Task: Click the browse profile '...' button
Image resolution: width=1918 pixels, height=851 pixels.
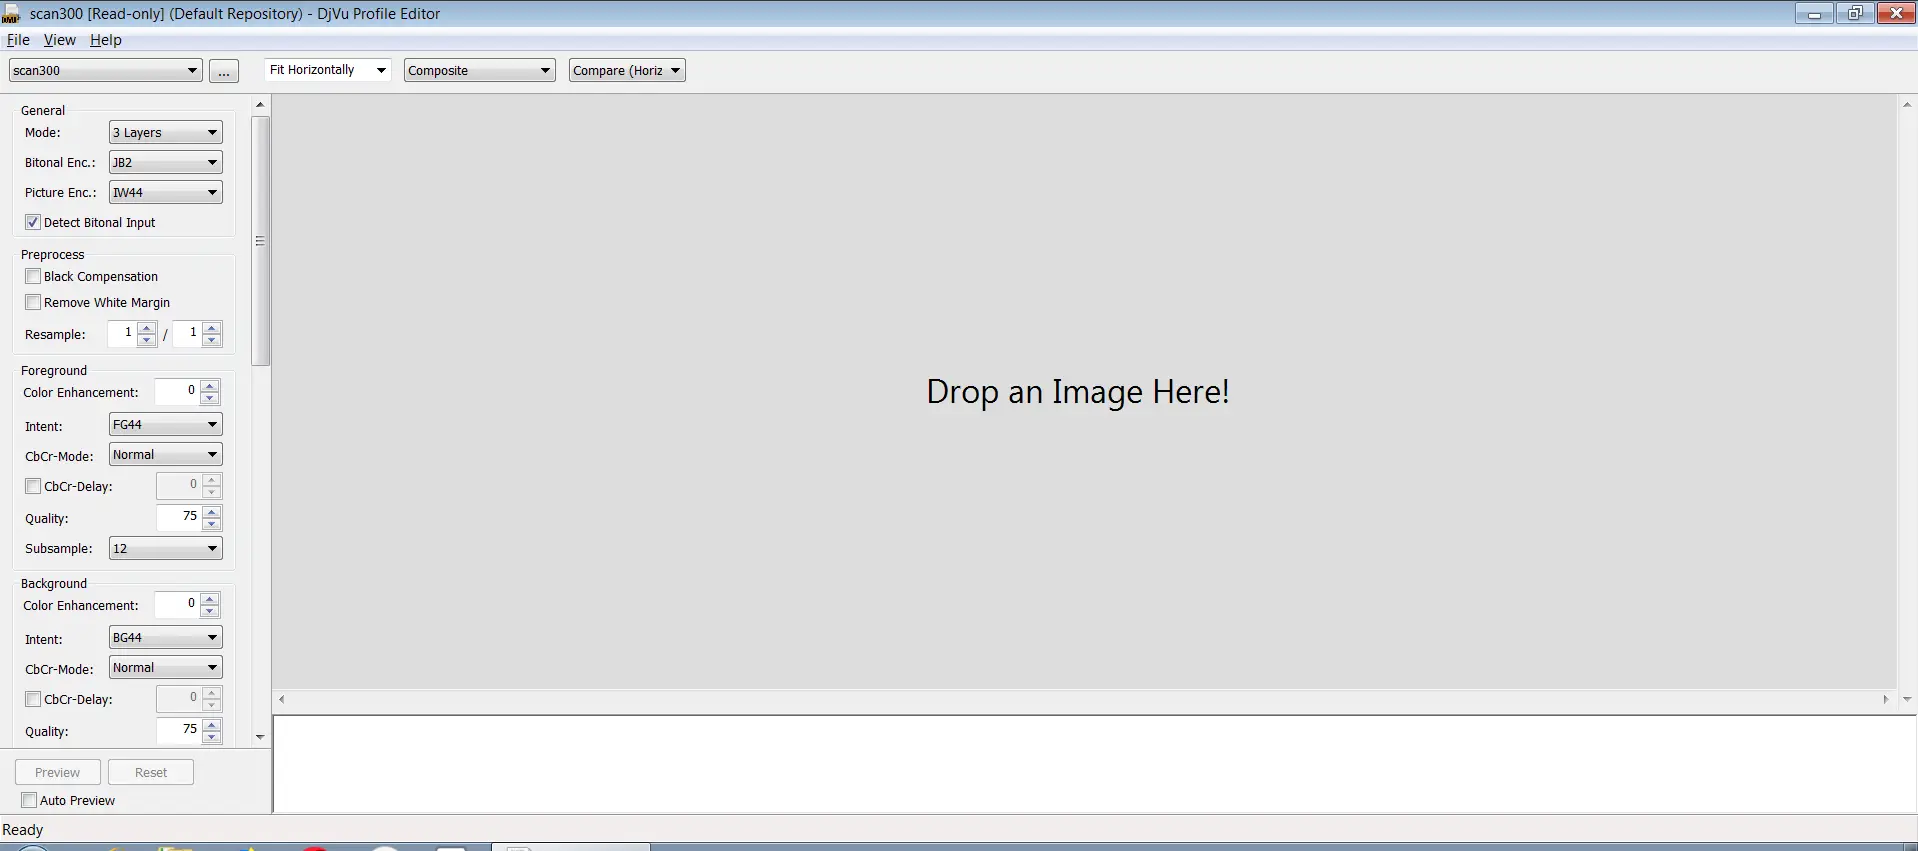Action: 224,71
